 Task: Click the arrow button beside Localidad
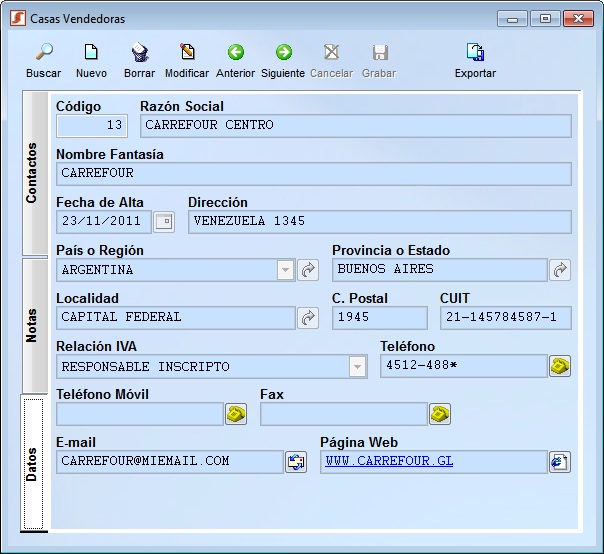(308, 318)
